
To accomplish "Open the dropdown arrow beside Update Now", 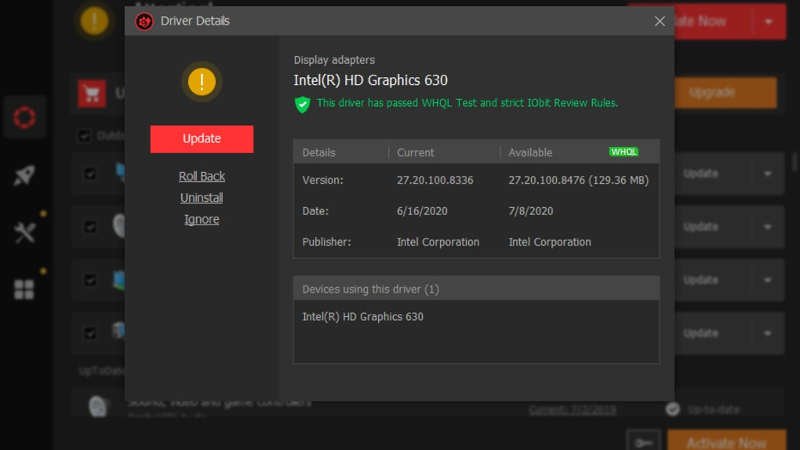I will [x=768, y=21].
